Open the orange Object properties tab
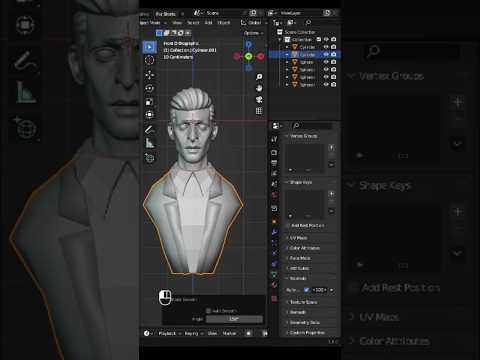The height and width of the screenshot is (360, 480). pos(274,221)
